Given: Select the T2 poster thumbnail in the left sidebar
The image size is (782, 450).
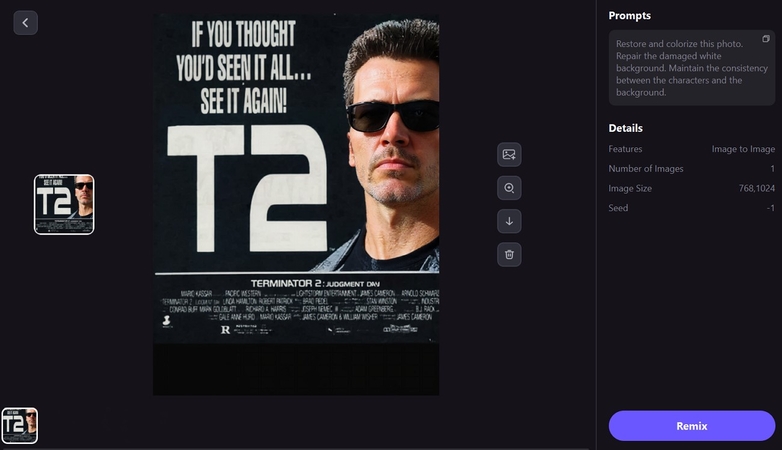Looking at the screenshot, I should pos(64,205).
